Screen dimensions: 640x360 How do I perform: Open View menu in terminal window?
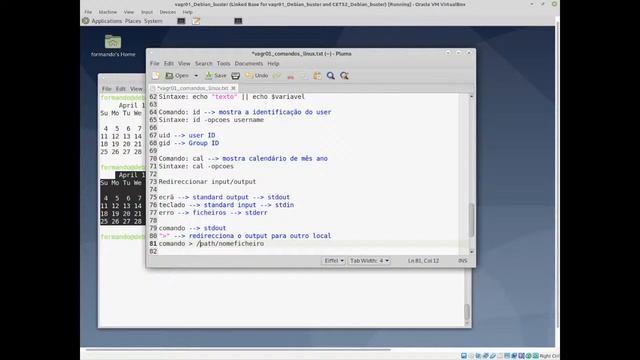tap(136, 89)
